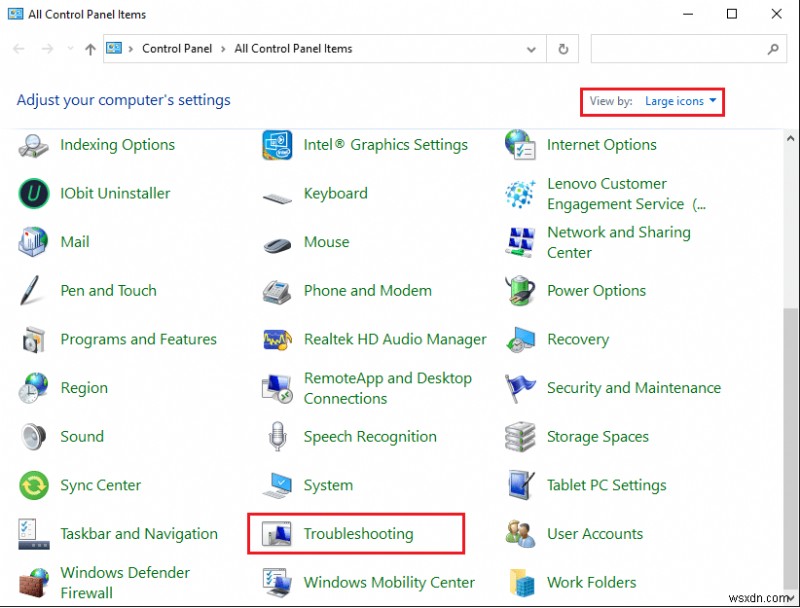Viewport: 800px width, 608px height.
Task: Open Indexing Options
Action: point(117,145)
